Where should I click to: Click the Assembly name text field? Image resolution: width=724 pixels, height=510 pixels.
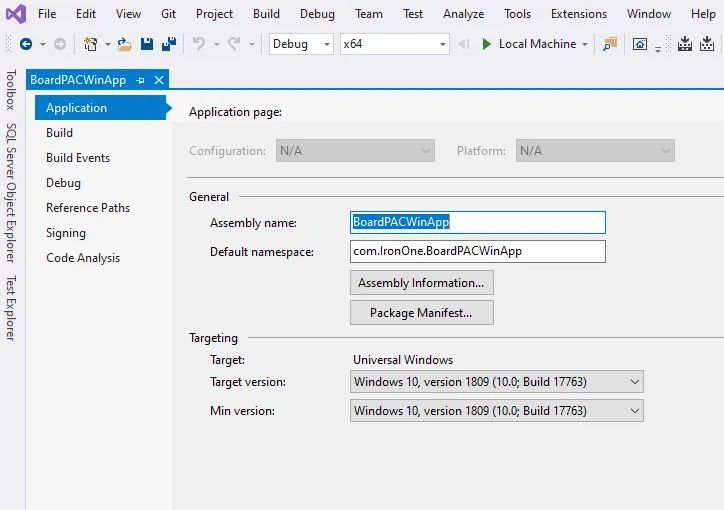click(x=477, y=222)
